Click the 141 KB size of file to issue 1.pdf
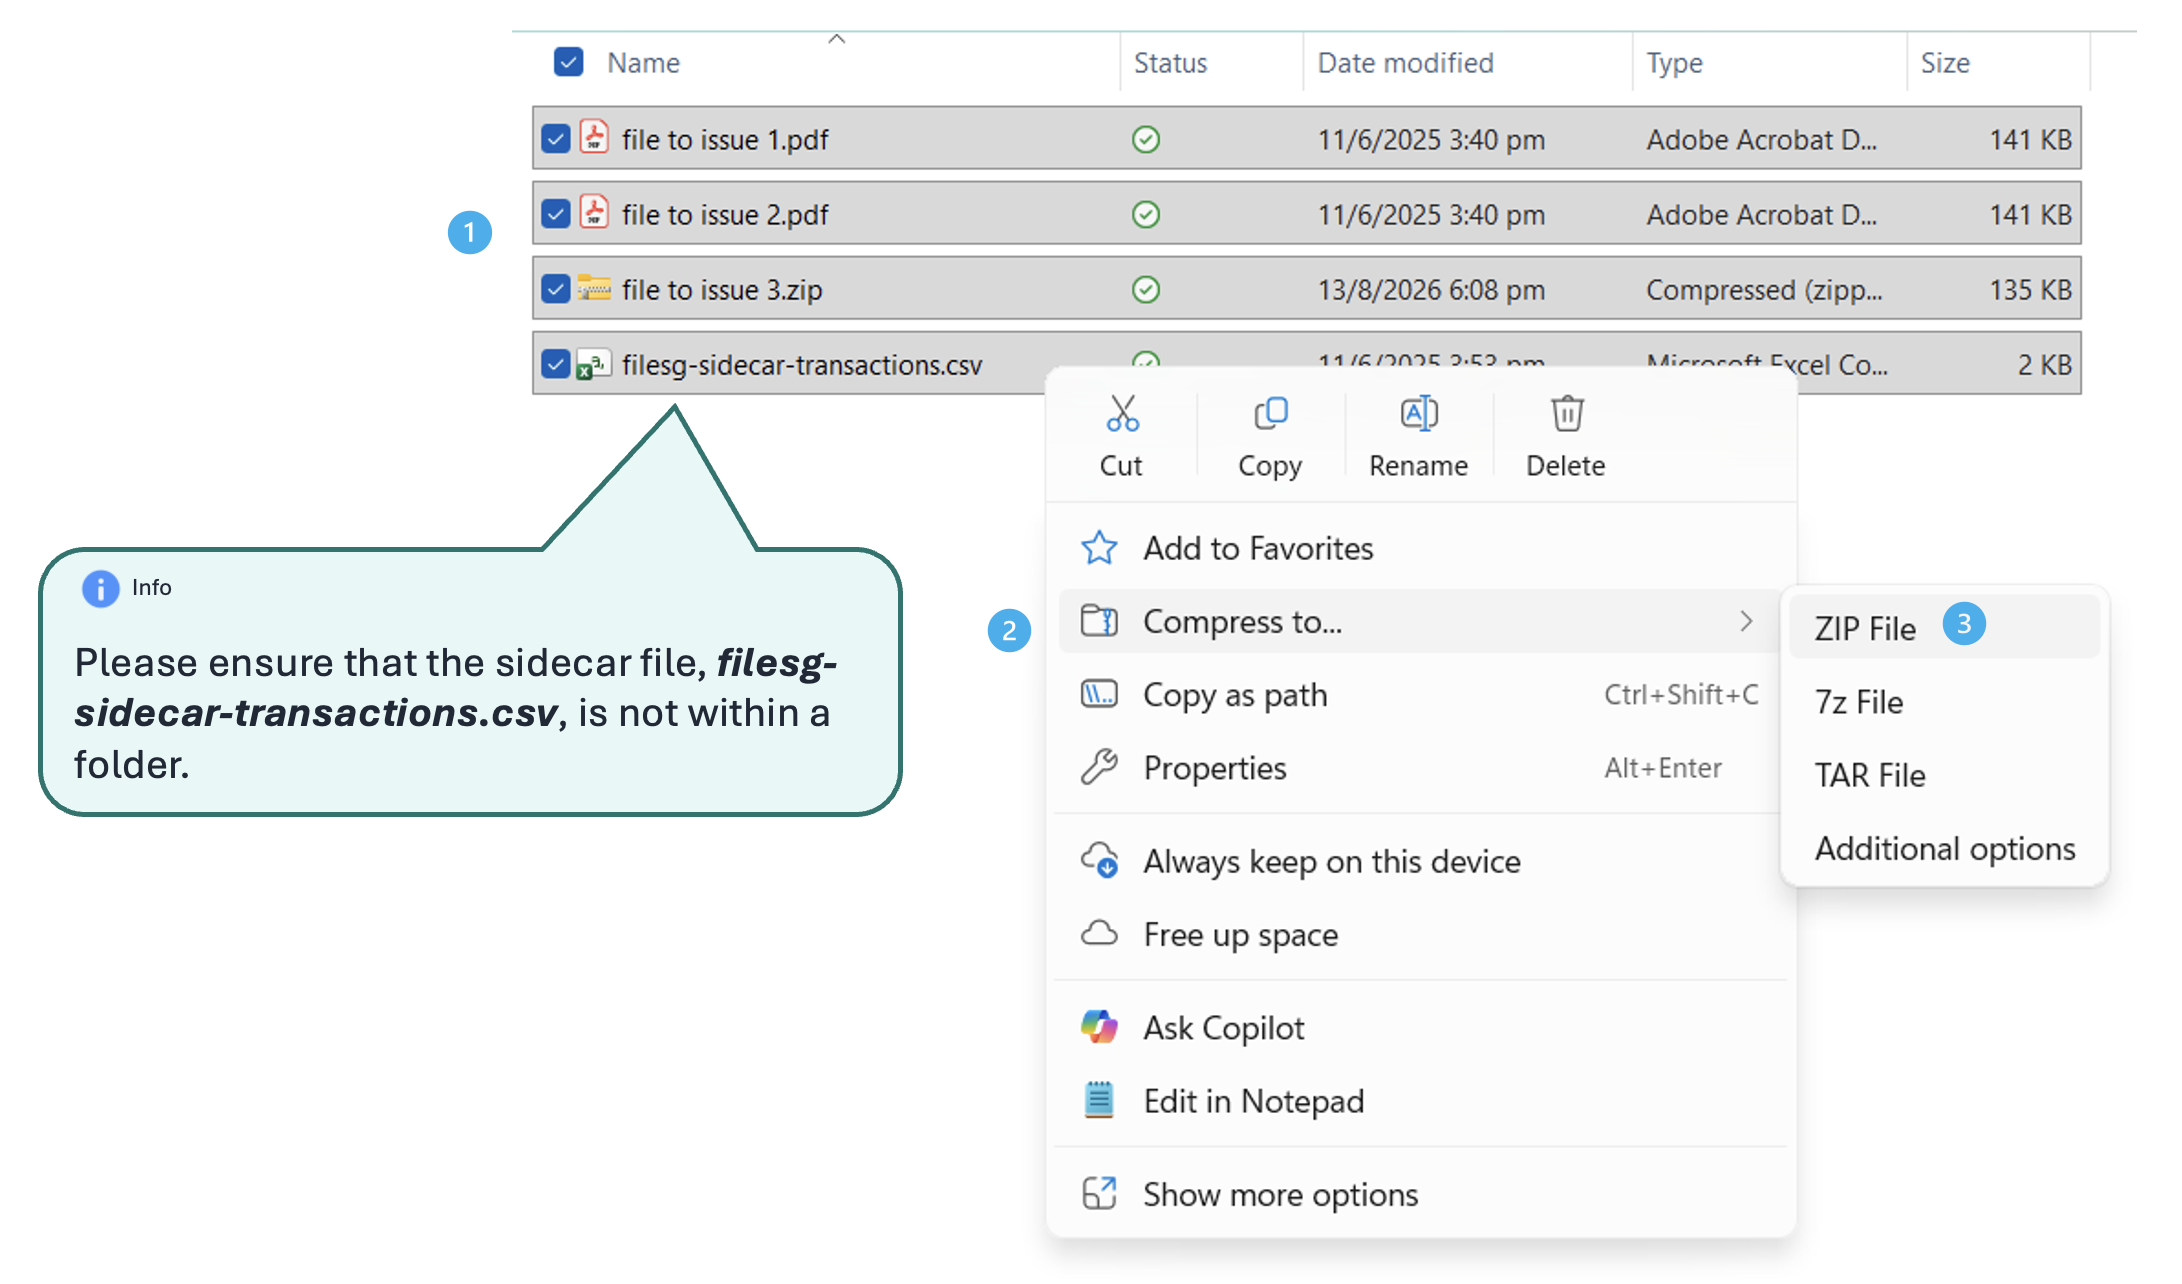 pyautogui.click(x=2030, y=139)
